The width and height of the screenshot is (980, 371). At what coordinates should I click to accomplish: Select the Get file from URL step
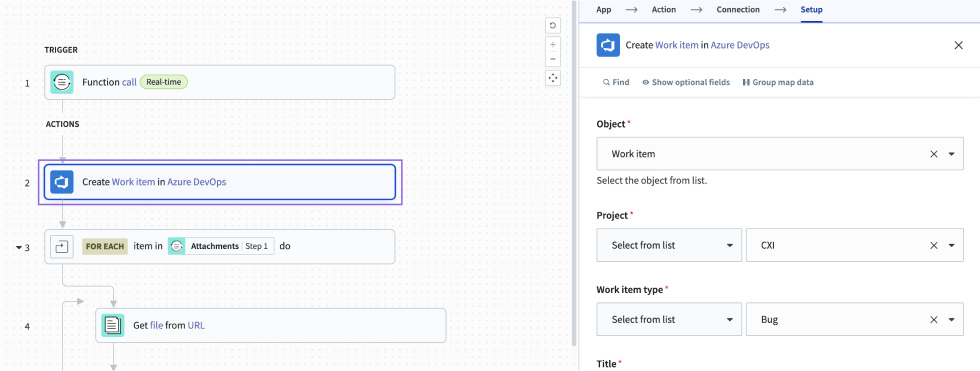(271, 325)
